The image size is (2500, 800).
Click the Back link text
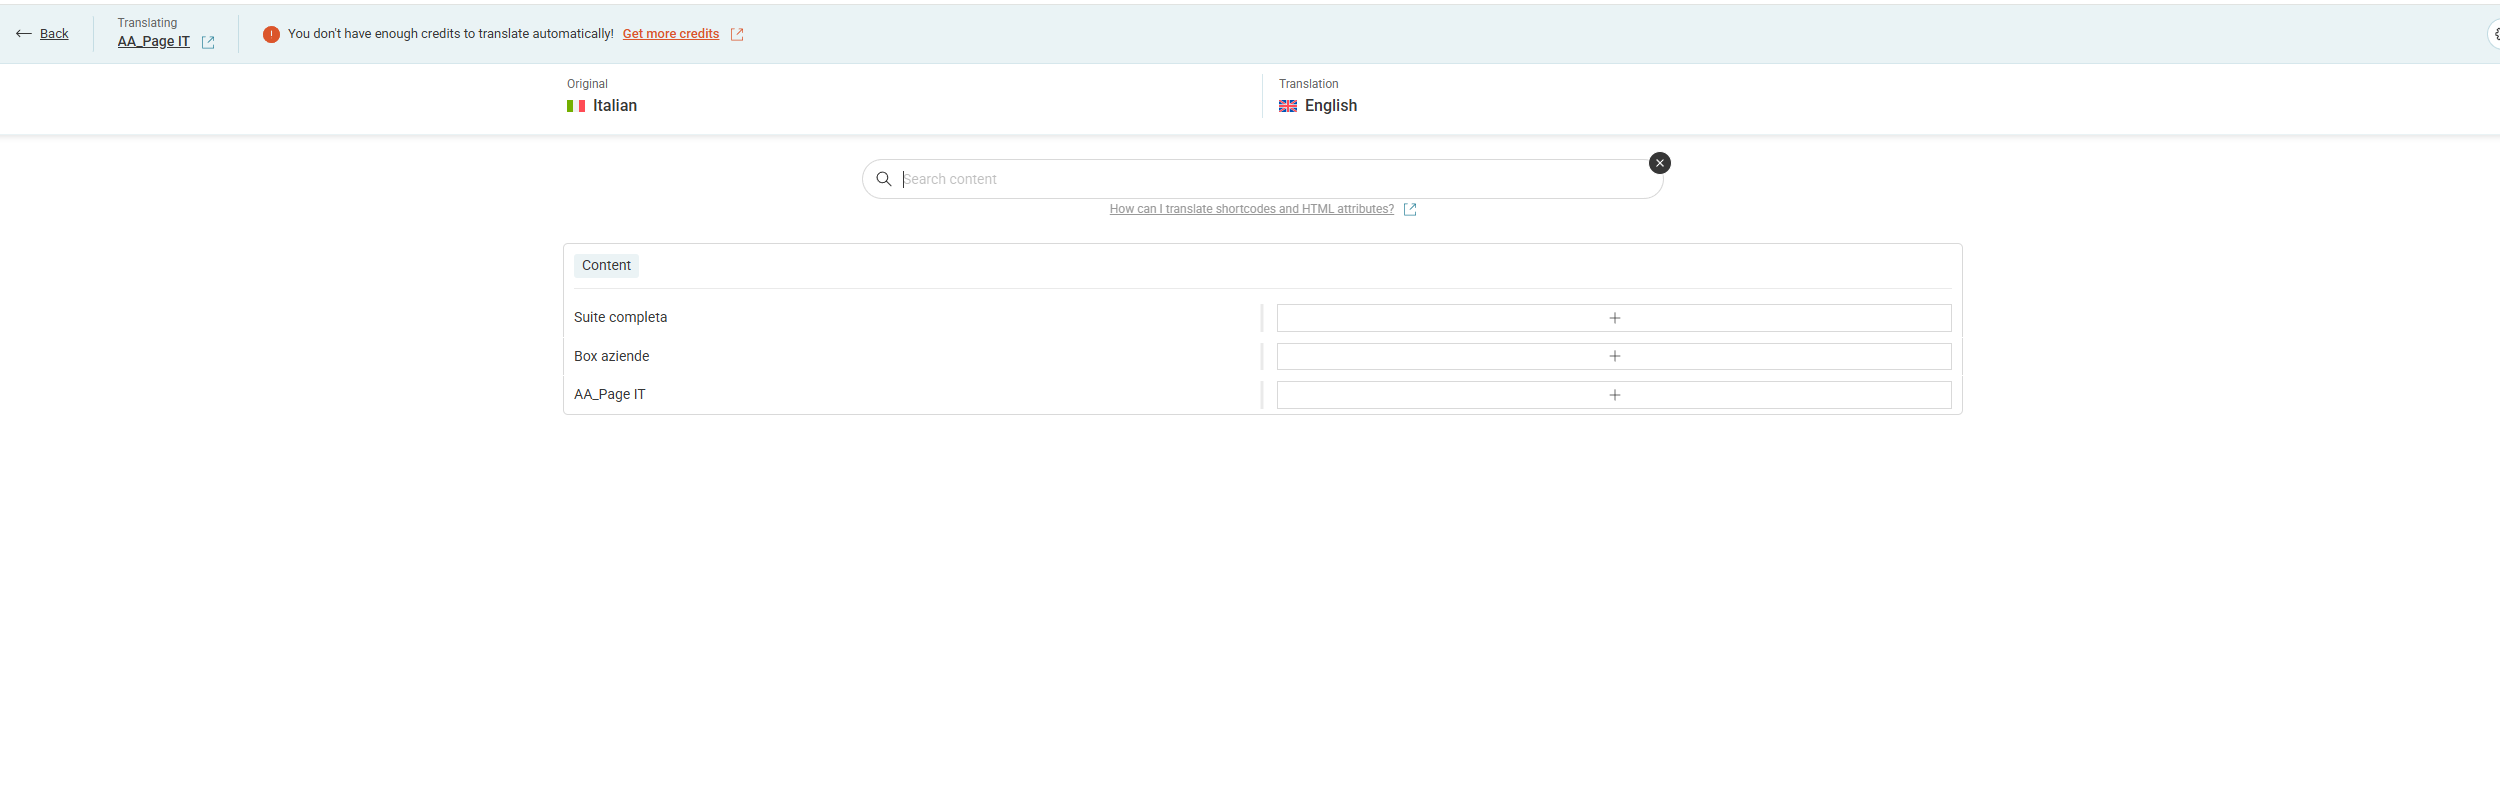pyautogui.click(x=54, y=34)
